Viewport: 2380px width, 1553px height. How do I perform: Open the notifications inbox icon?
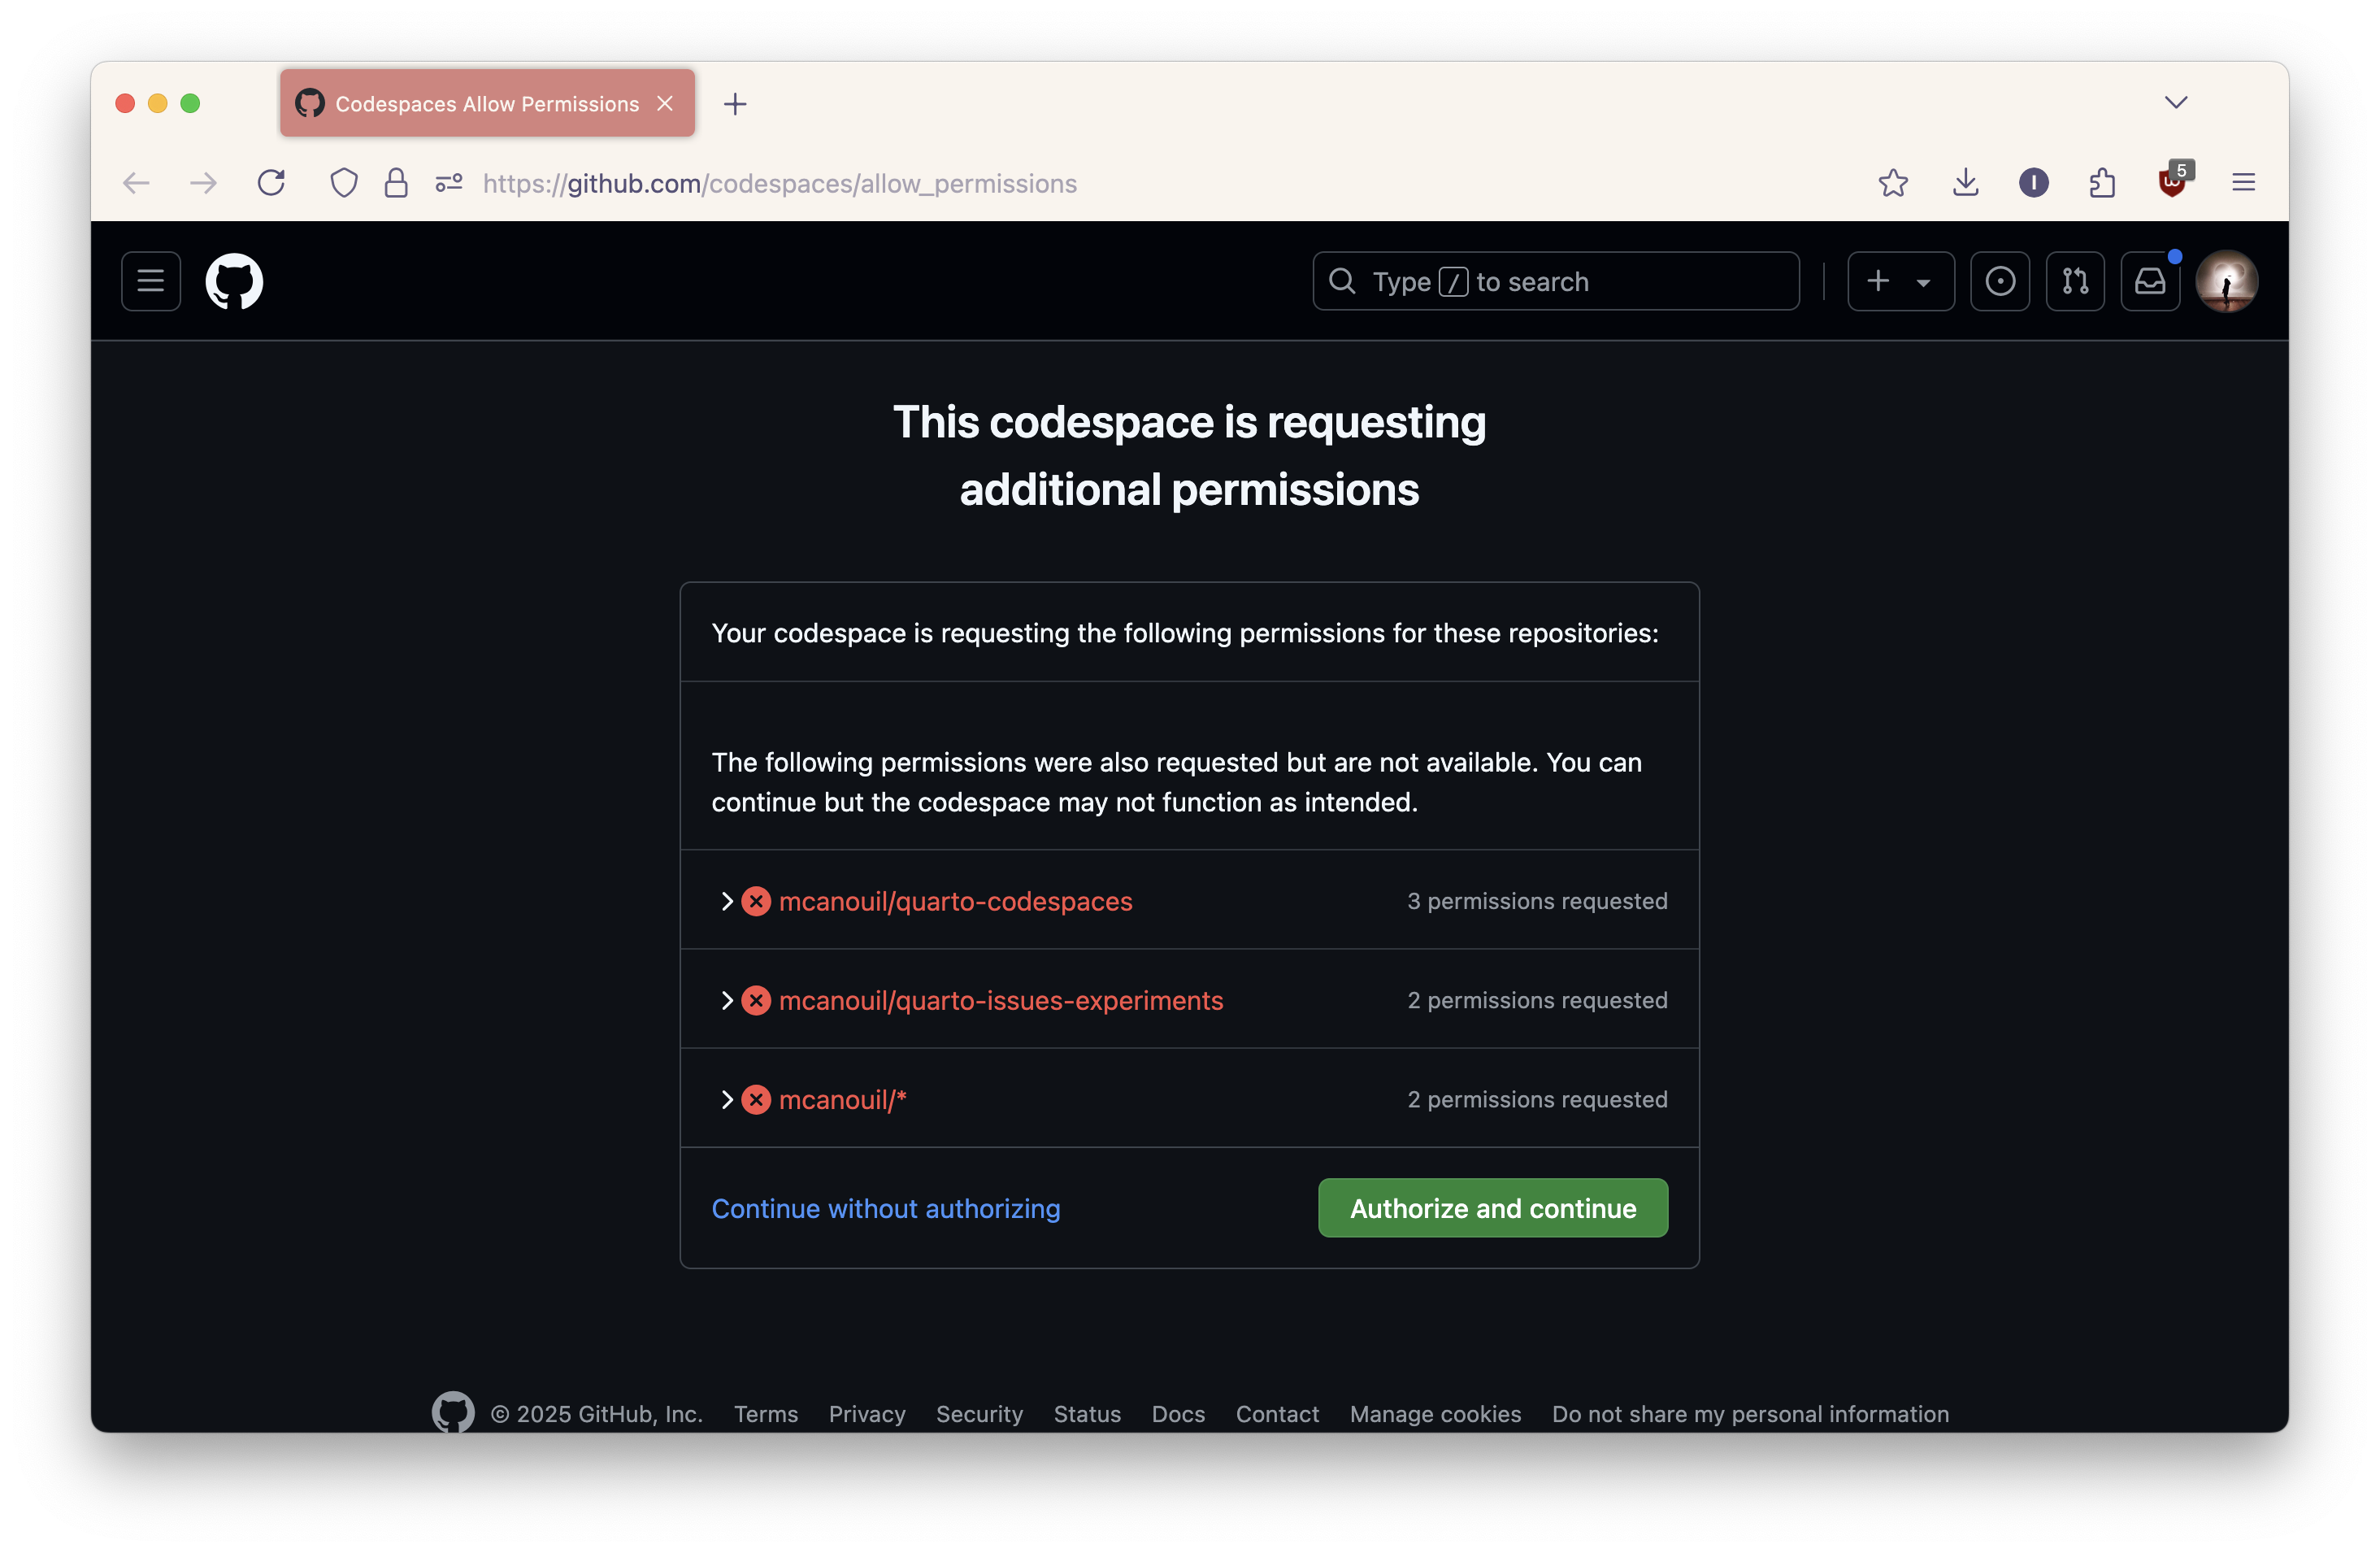click(x=2150, y=281)
